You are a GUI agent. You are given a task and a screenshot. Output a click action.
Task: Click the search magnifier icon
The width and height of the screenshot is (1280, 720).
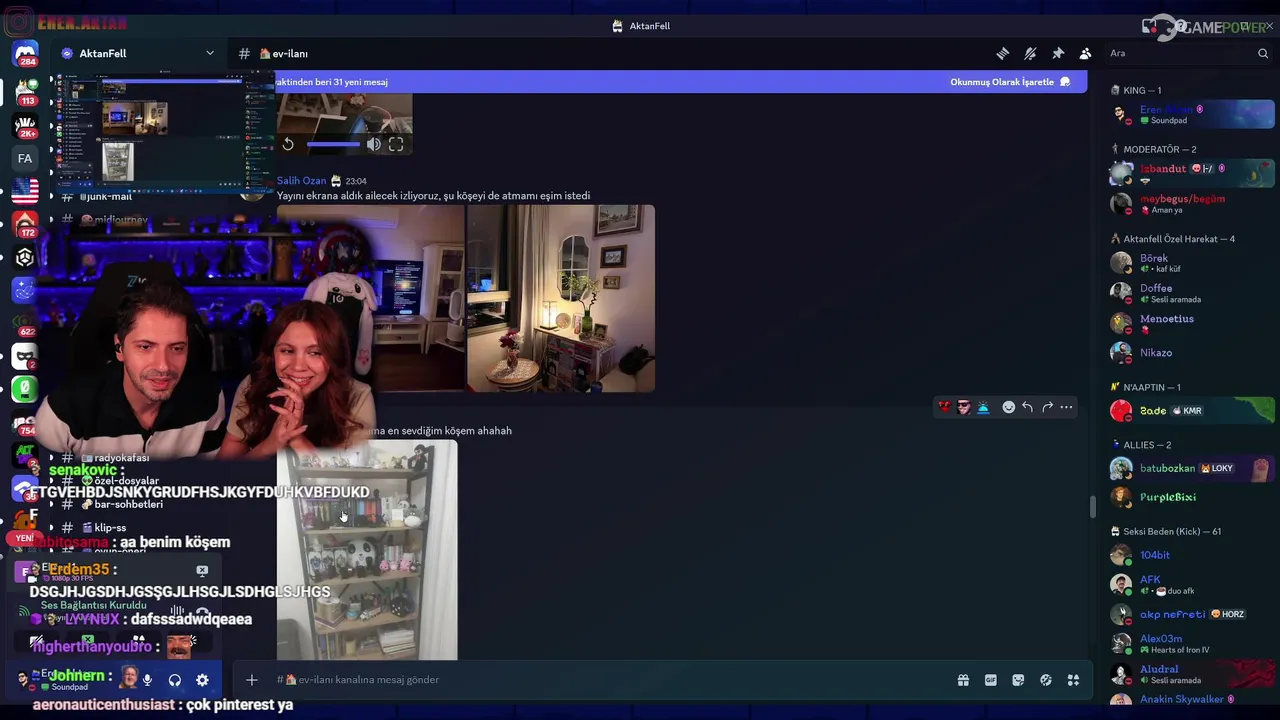[1263, 53]
